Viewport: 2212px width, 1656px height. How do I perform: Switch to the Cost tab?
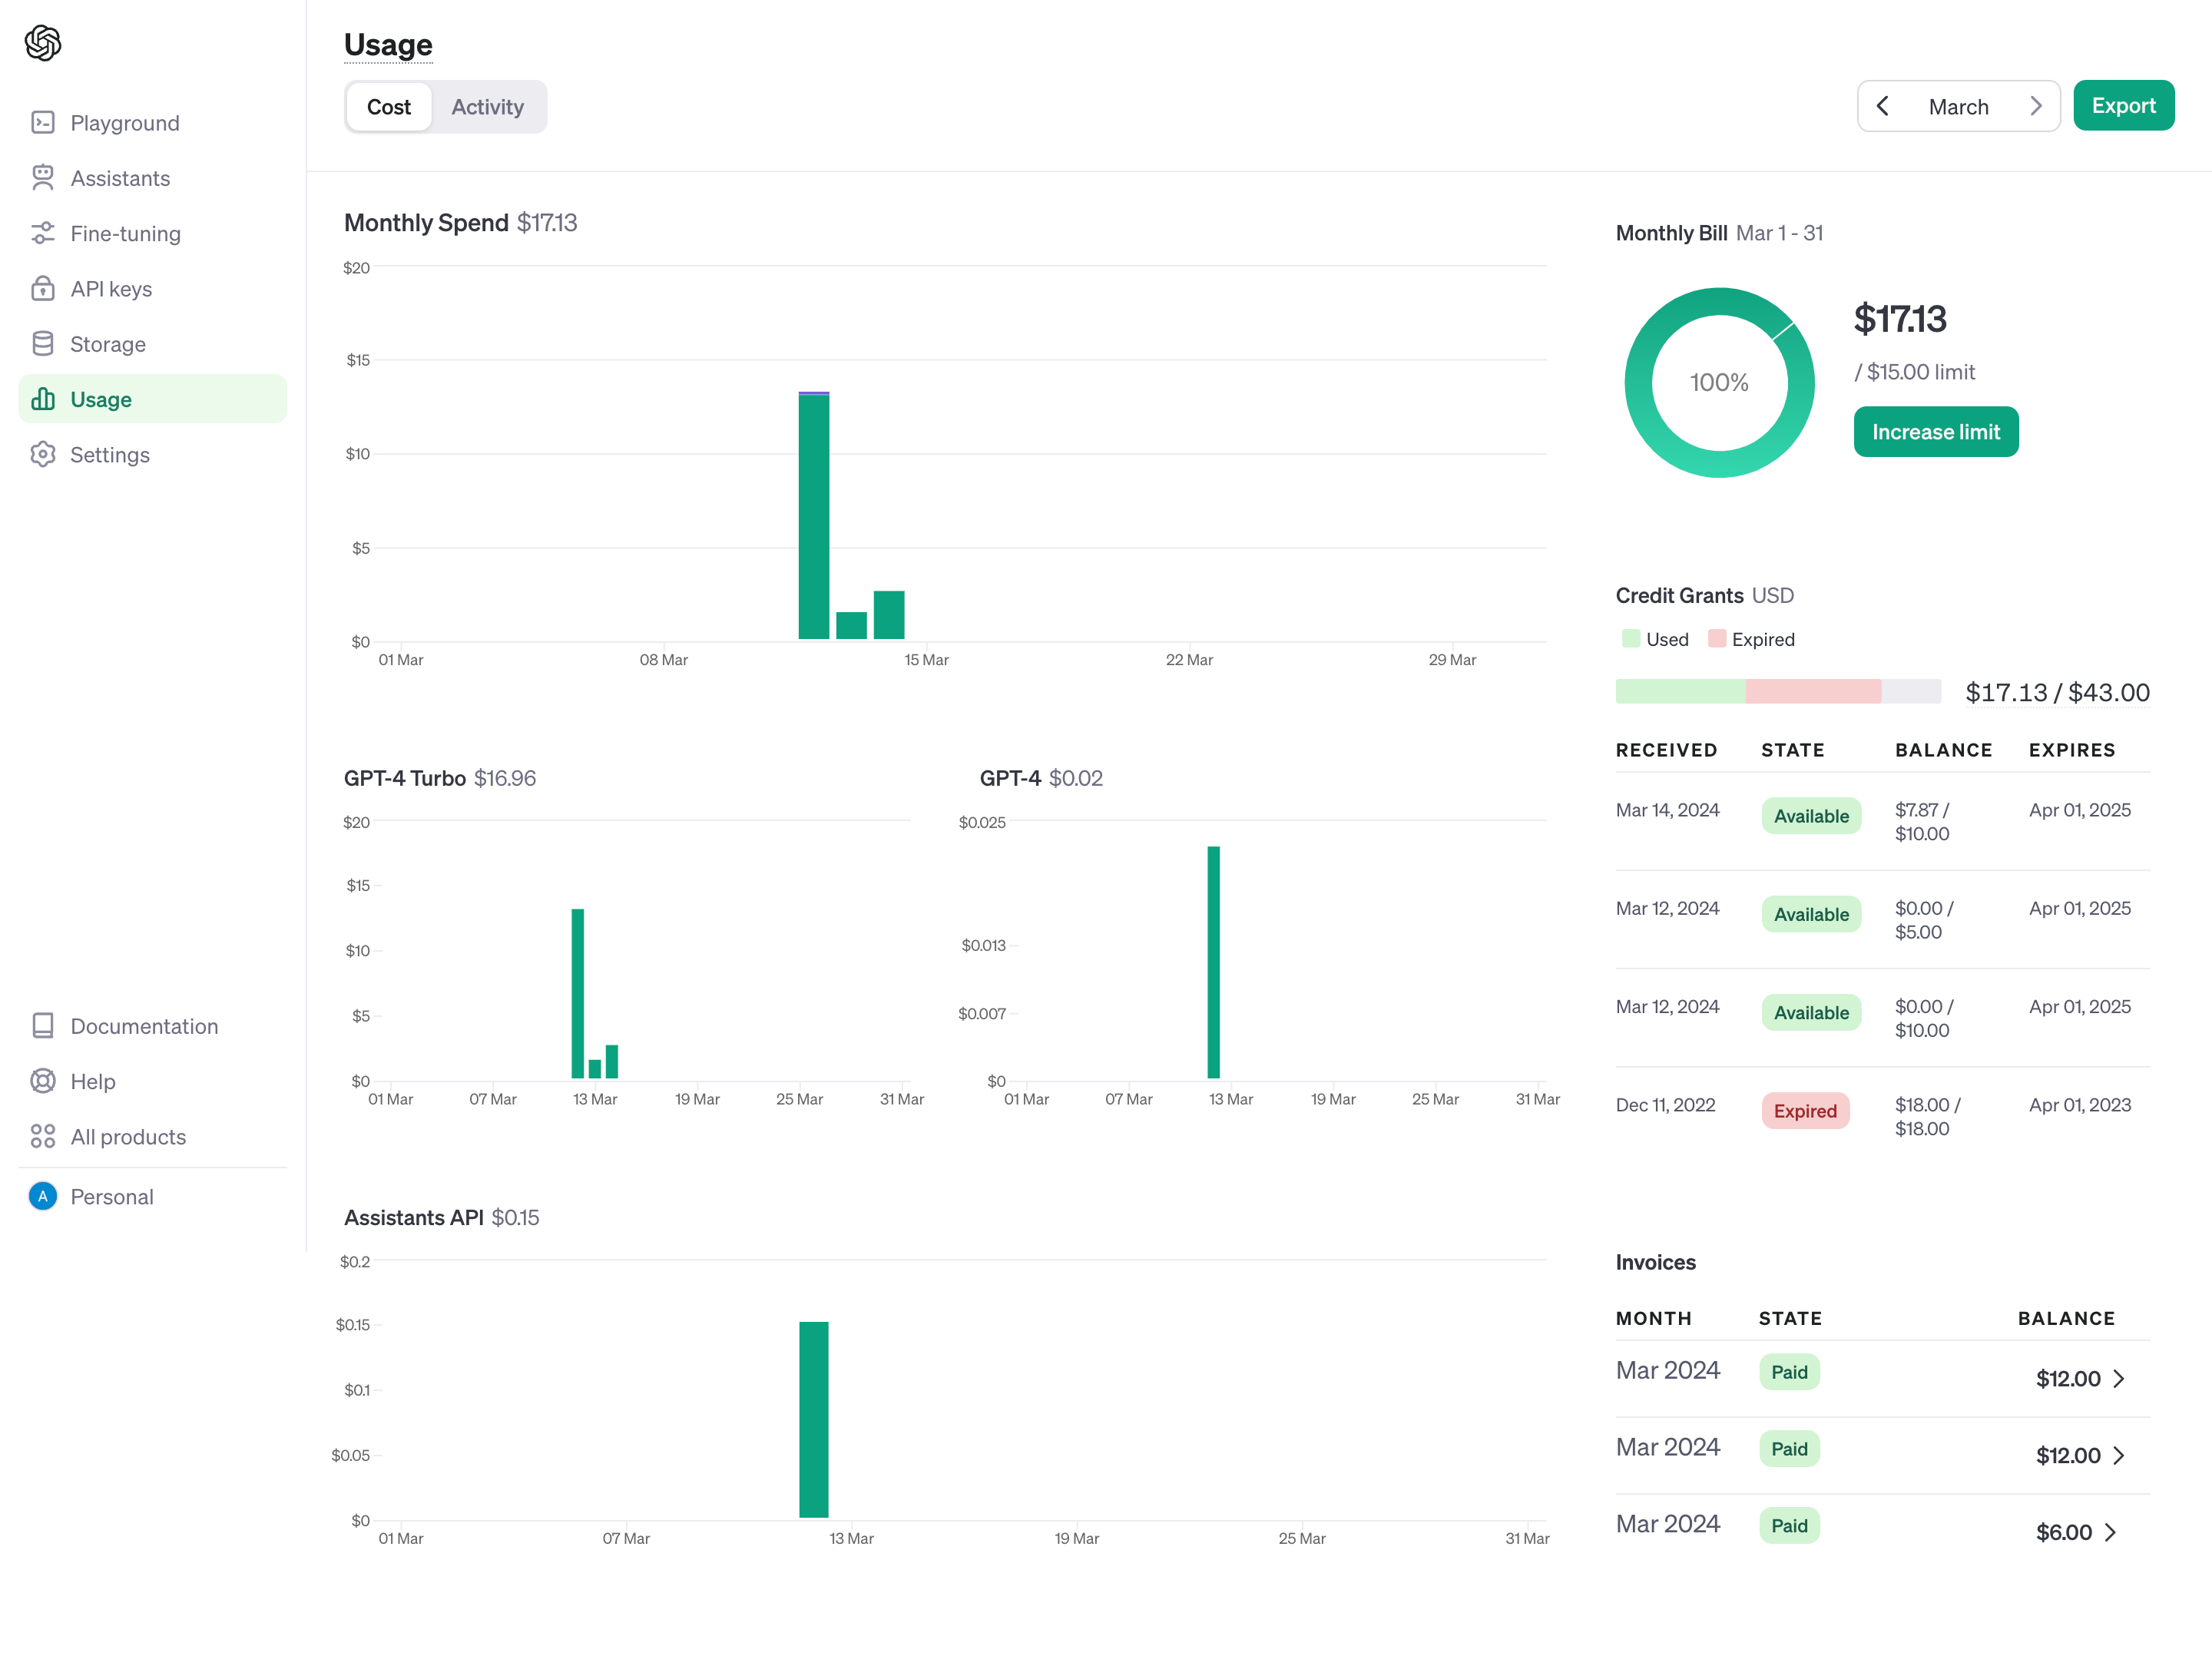pyautogui.click(x=389, y=107)
